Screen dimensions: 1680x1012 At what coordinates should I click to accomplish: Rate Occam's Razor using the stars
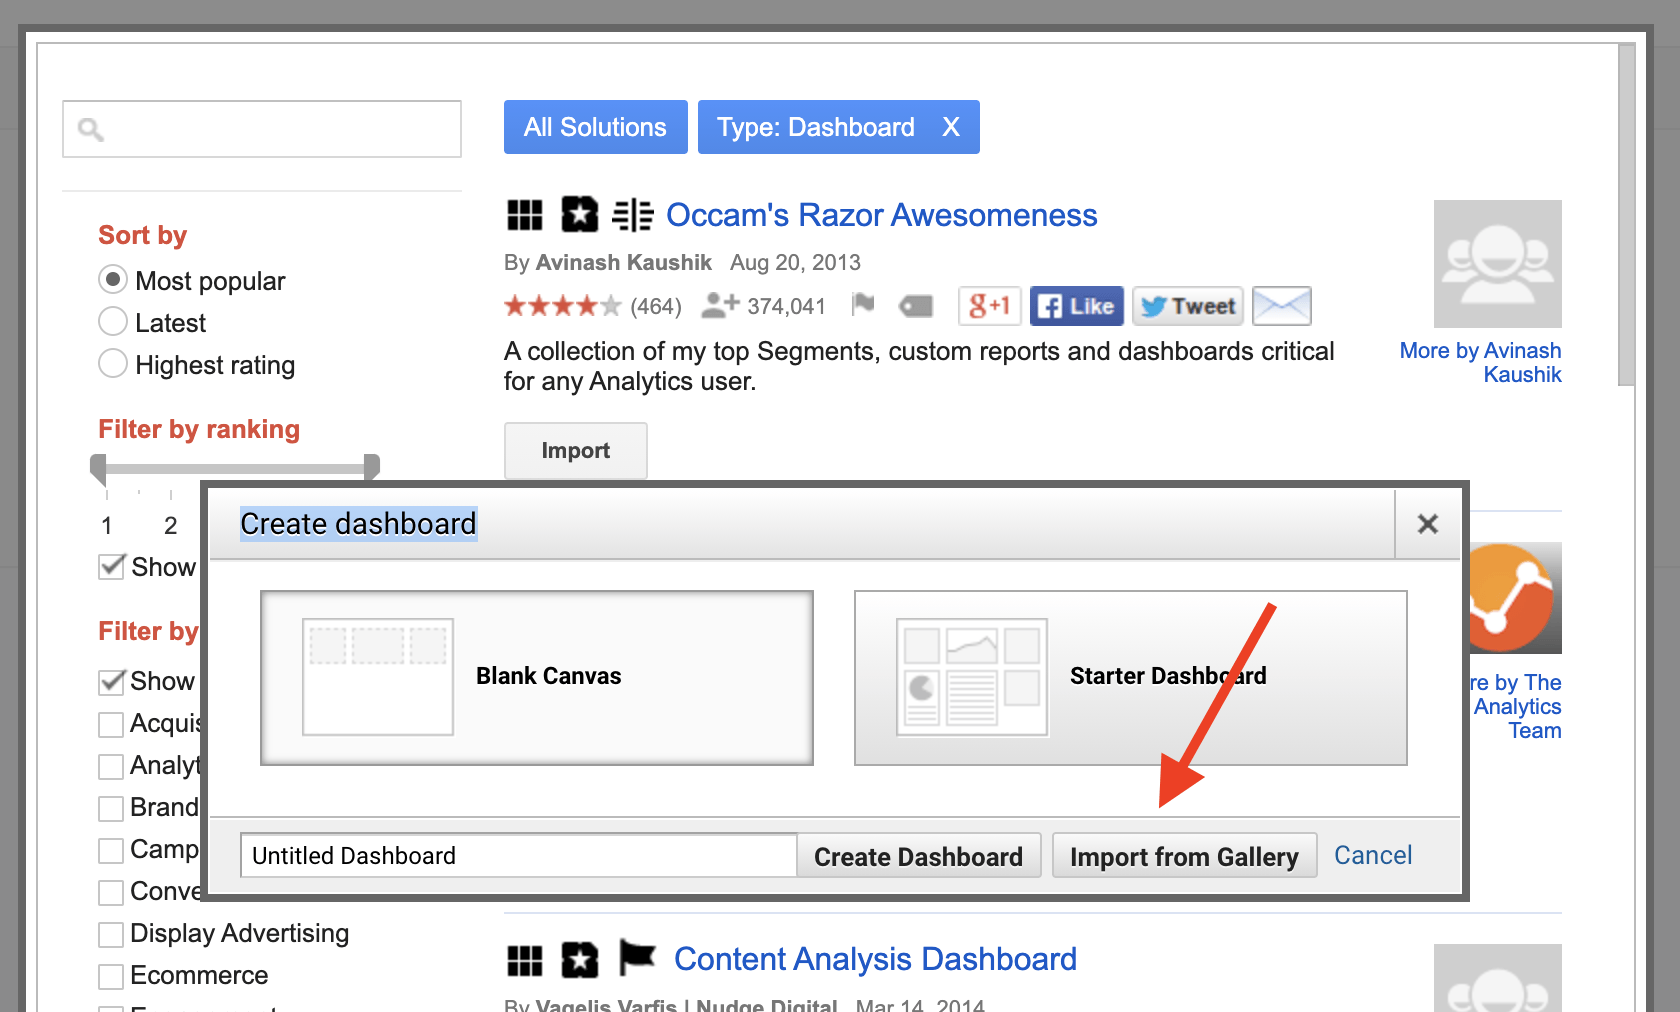[x=563, y=306]
